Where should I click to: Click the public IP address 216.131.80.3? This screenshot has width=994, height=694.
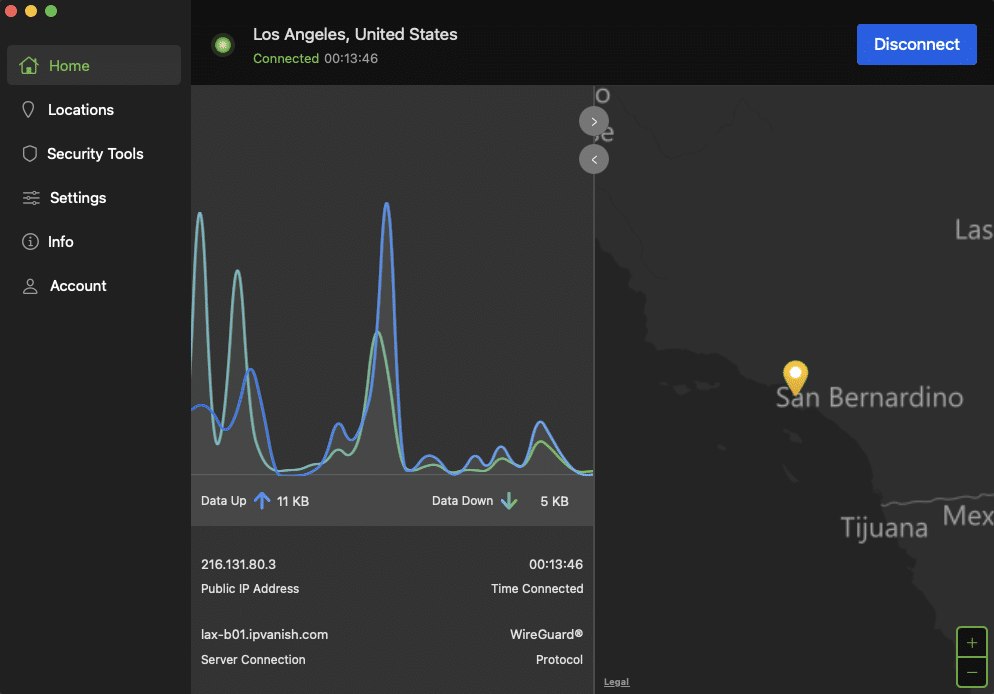point(238,565)
